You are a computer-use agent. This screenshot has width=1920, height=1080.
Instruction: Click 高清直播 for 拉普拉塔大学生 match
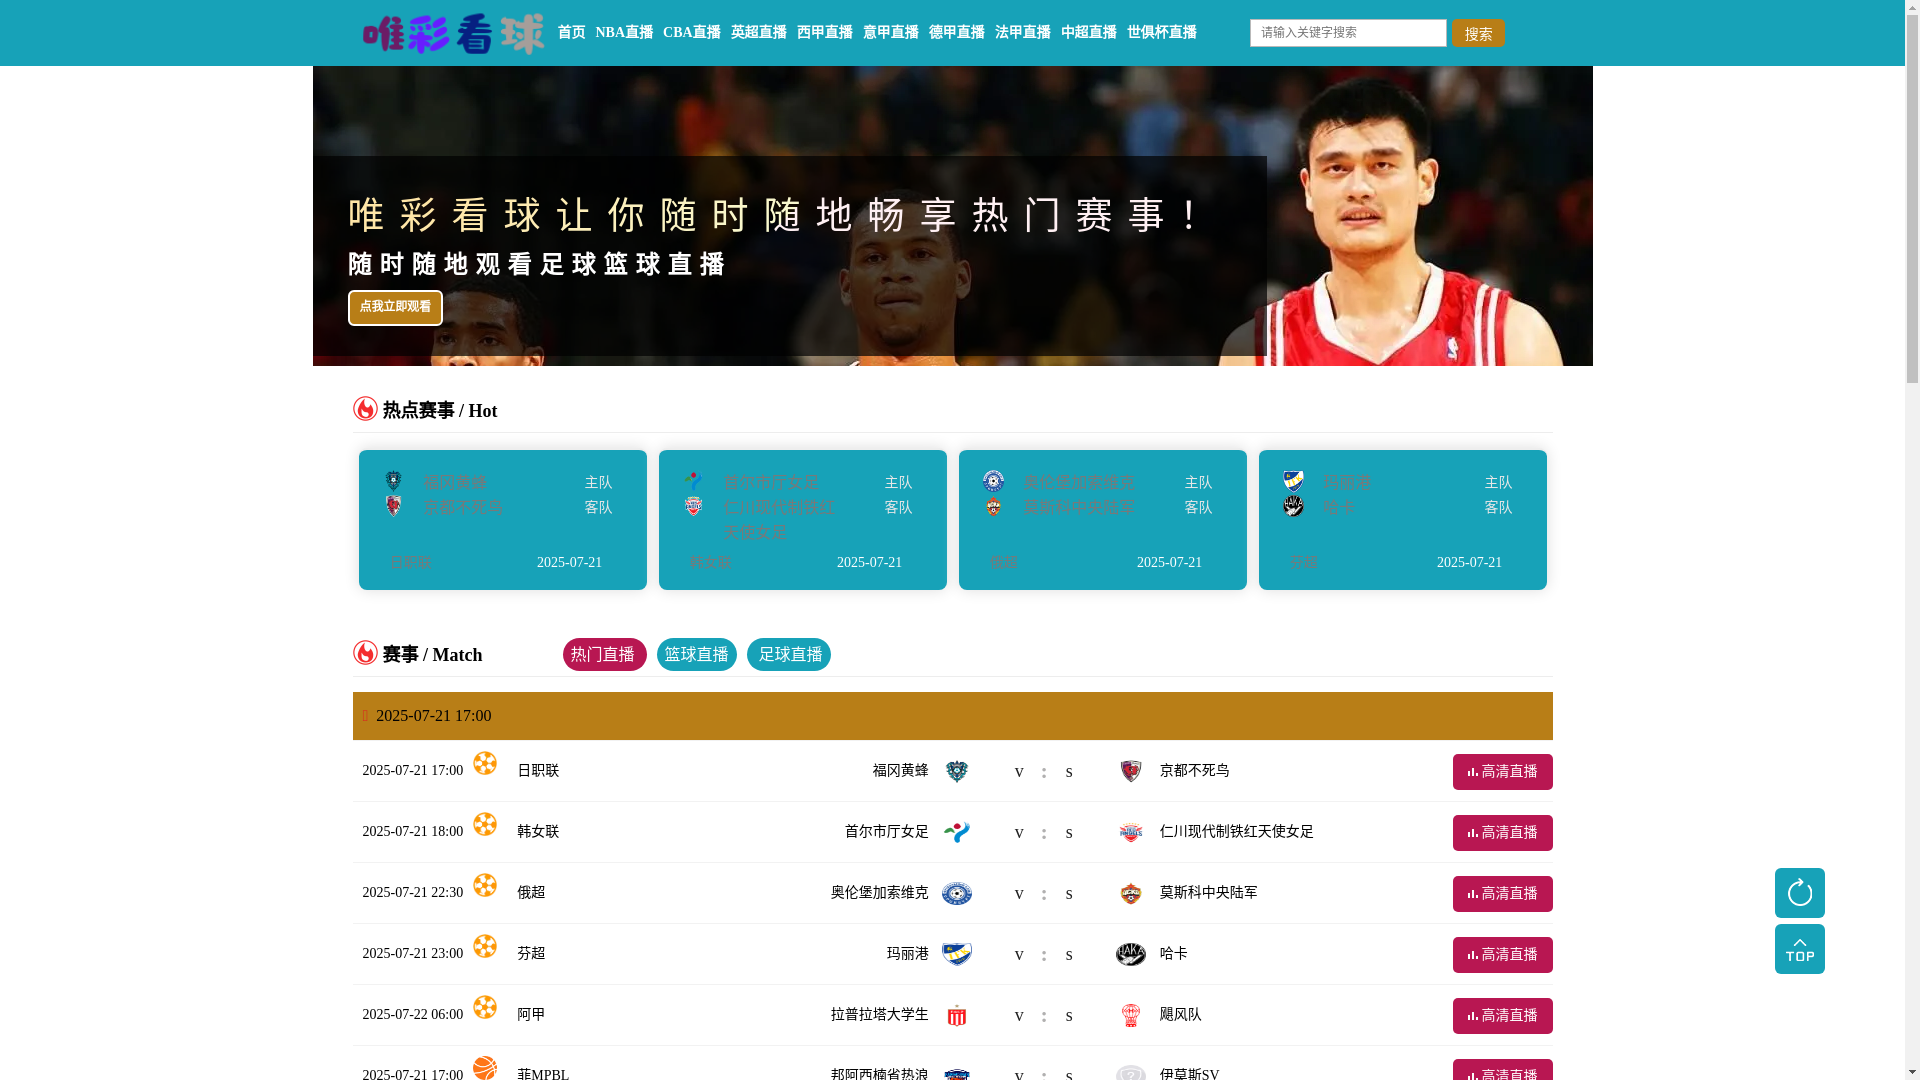click(1502, 1016)
